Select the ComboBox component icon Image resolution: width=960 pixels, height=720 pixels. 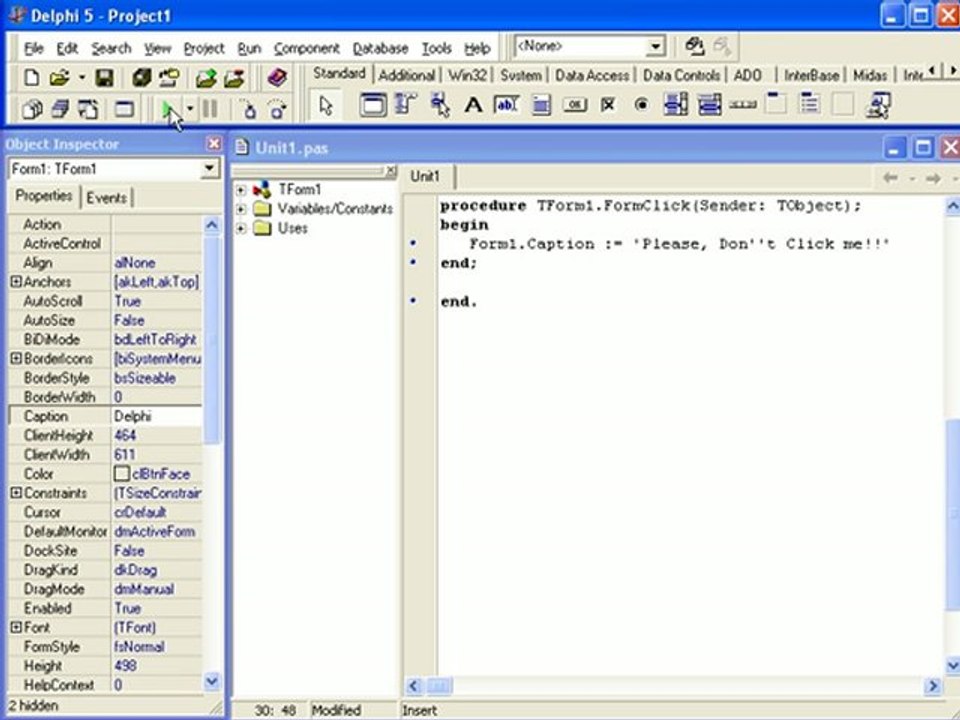[709, 105]
